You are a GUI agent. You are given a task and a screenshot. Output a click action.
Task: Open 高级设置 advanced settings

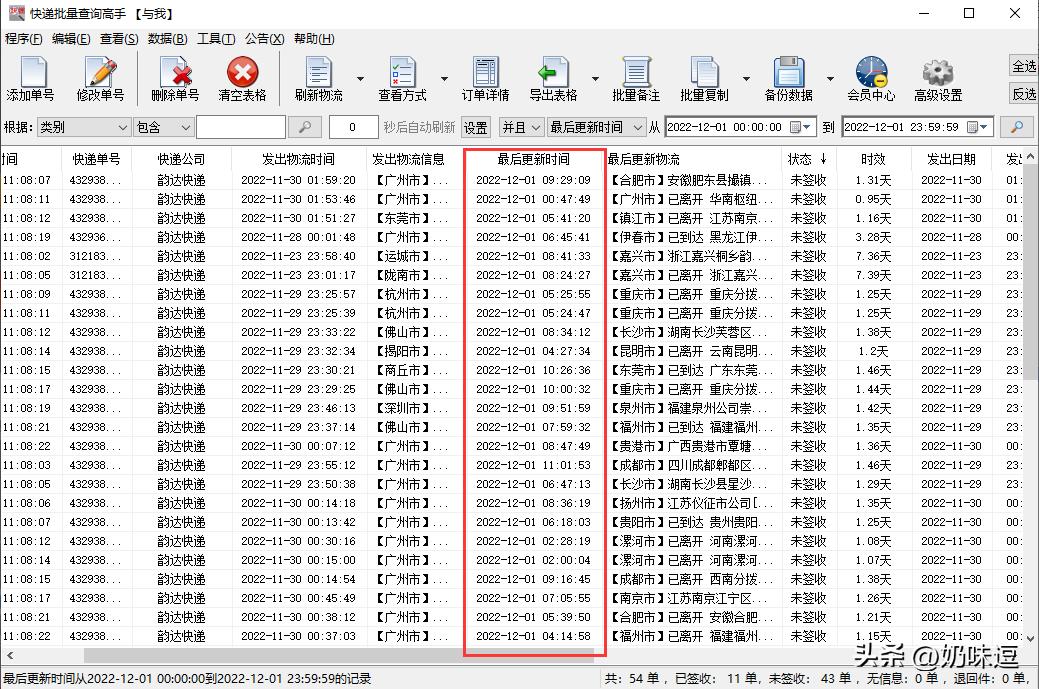(x=936, y=78)
